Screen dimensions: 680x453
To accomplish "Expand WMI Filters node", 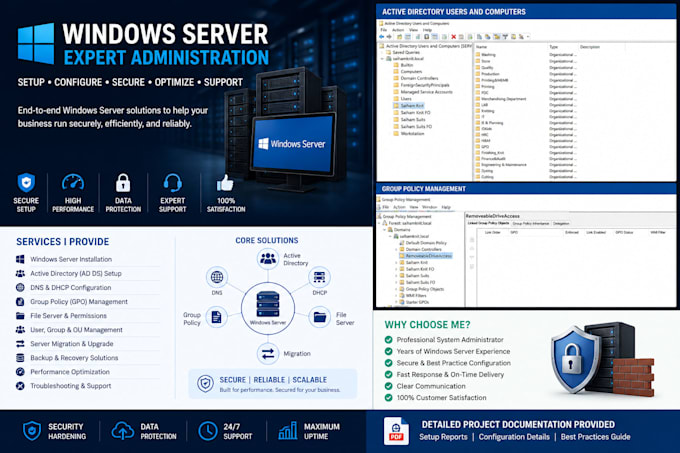I will click(x=396, y=295).
